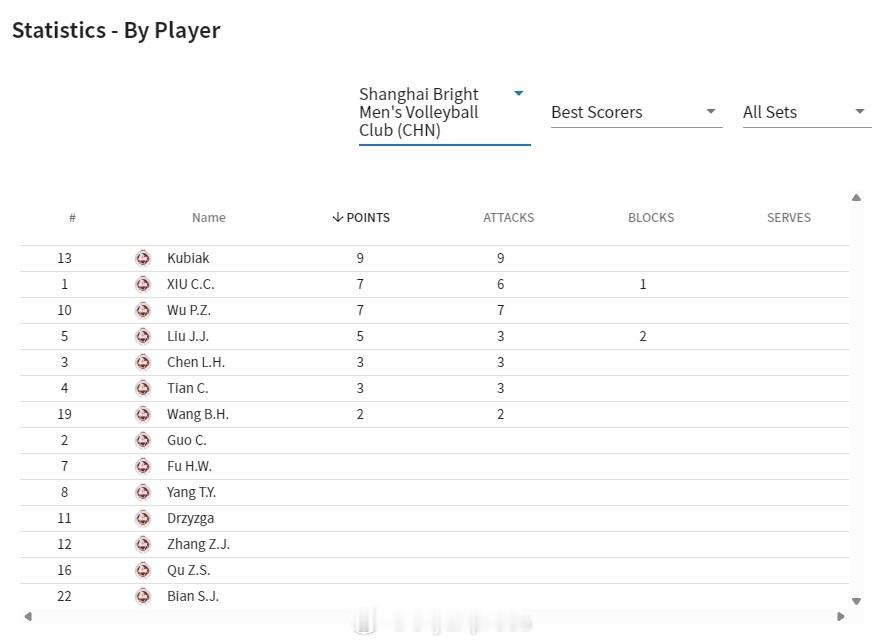This screenshot has height=643, width=886.
Task: Click the team logo next to XIU C.C.
Action: [x=143, y=284]
